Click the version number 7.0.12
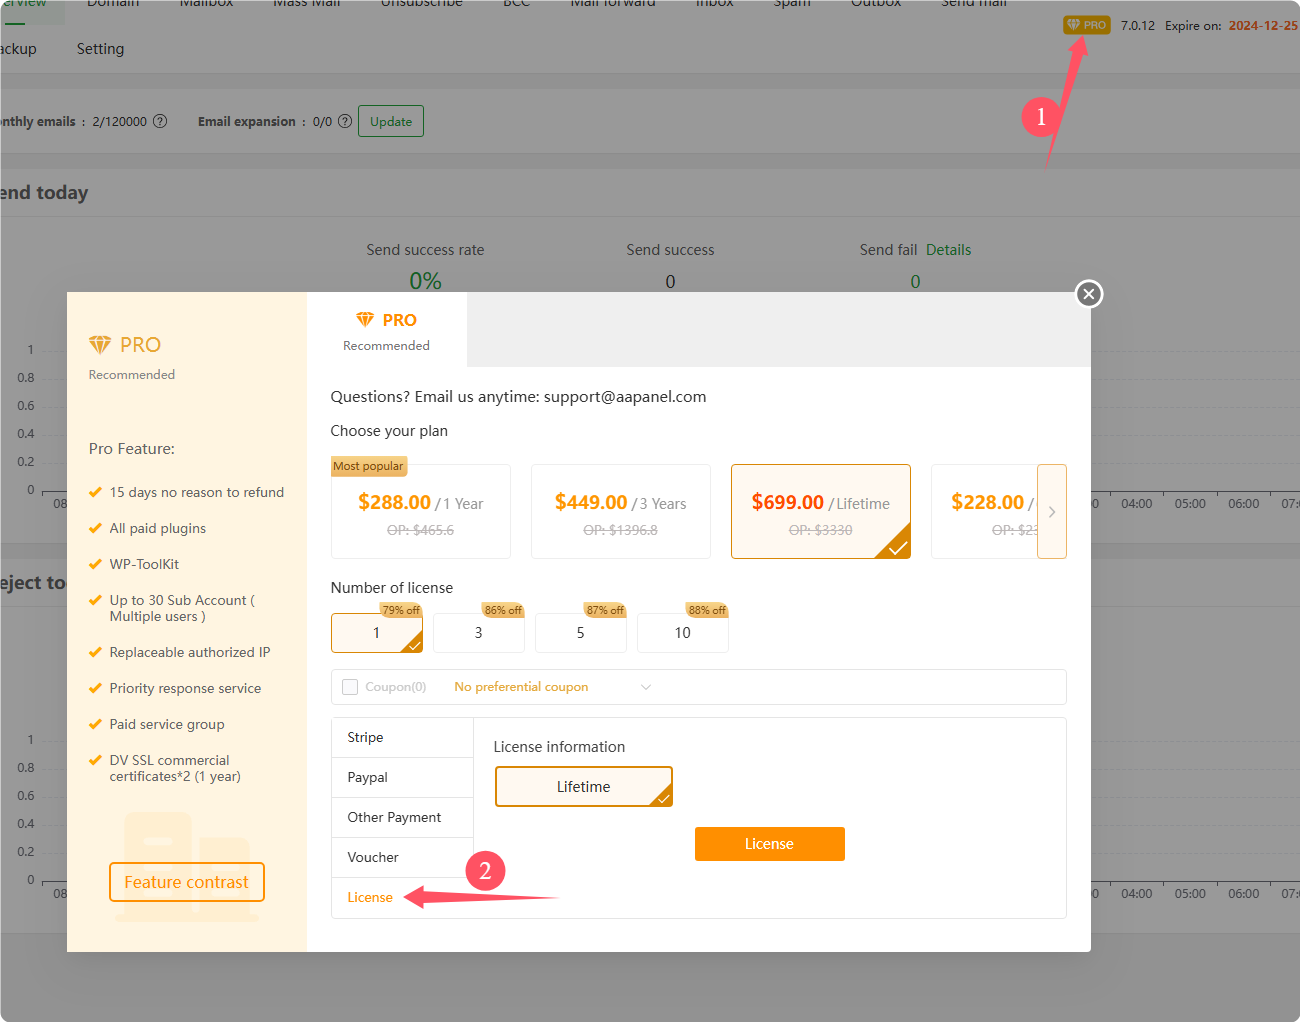Image resolution: width=1300 pixels, height=1022 pixels. tap(1138, 26)
